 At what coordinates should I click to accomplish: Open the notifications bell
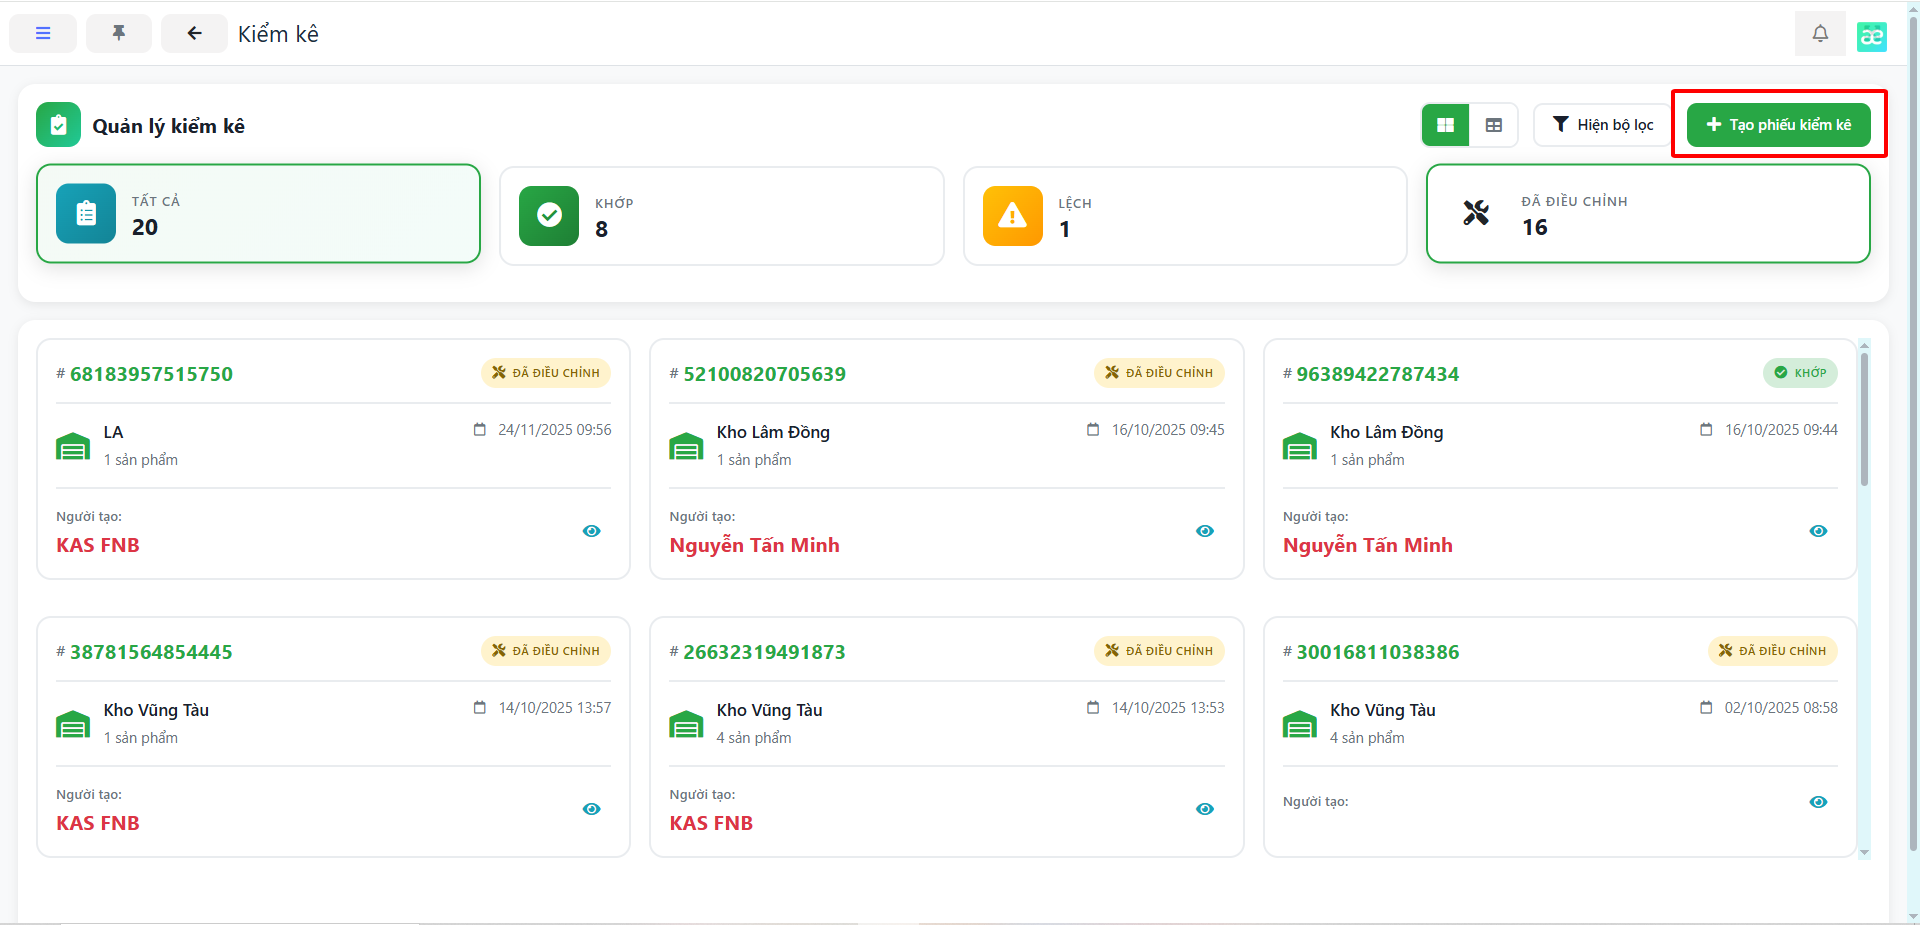pos(1820,33)
